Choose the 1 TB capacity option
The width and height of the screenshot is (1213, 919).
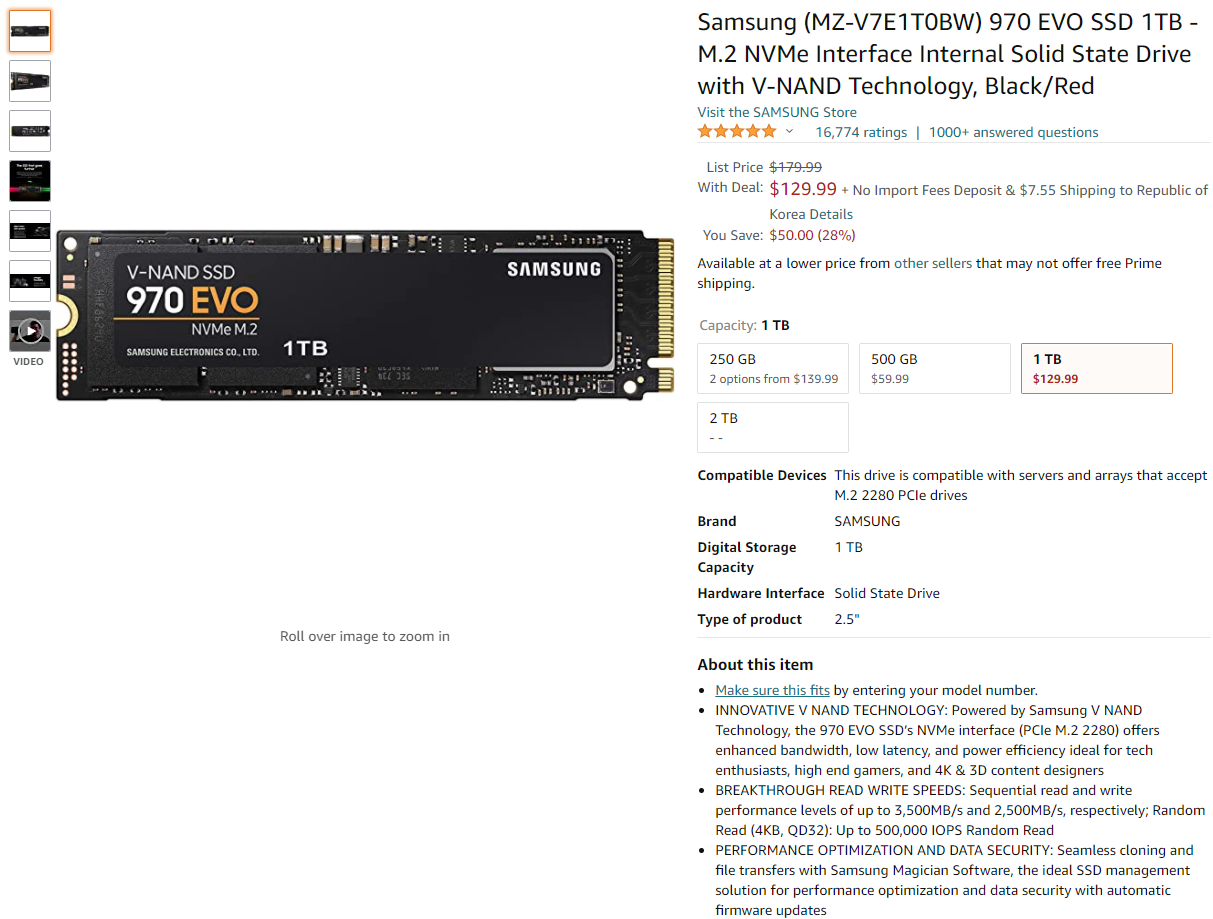pos(1097,368)
